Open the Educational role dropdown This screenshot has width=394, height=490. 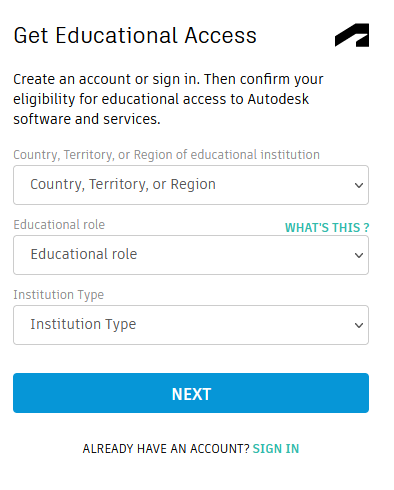[191, 255]
